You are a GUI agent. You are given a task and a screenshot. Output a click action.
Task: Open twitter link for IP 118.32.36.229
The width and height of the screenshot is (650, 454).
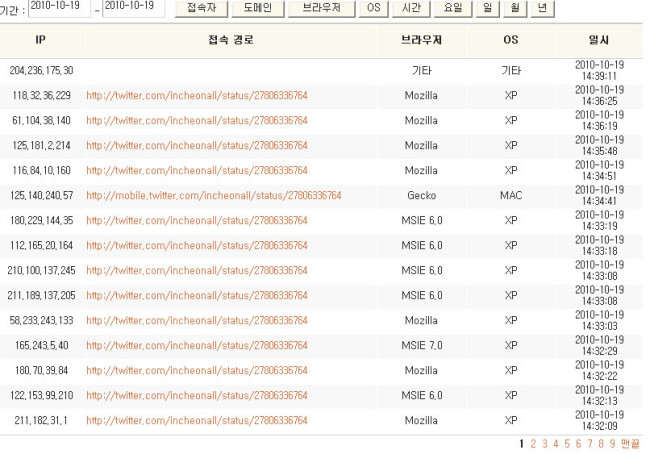click(197, 95)
